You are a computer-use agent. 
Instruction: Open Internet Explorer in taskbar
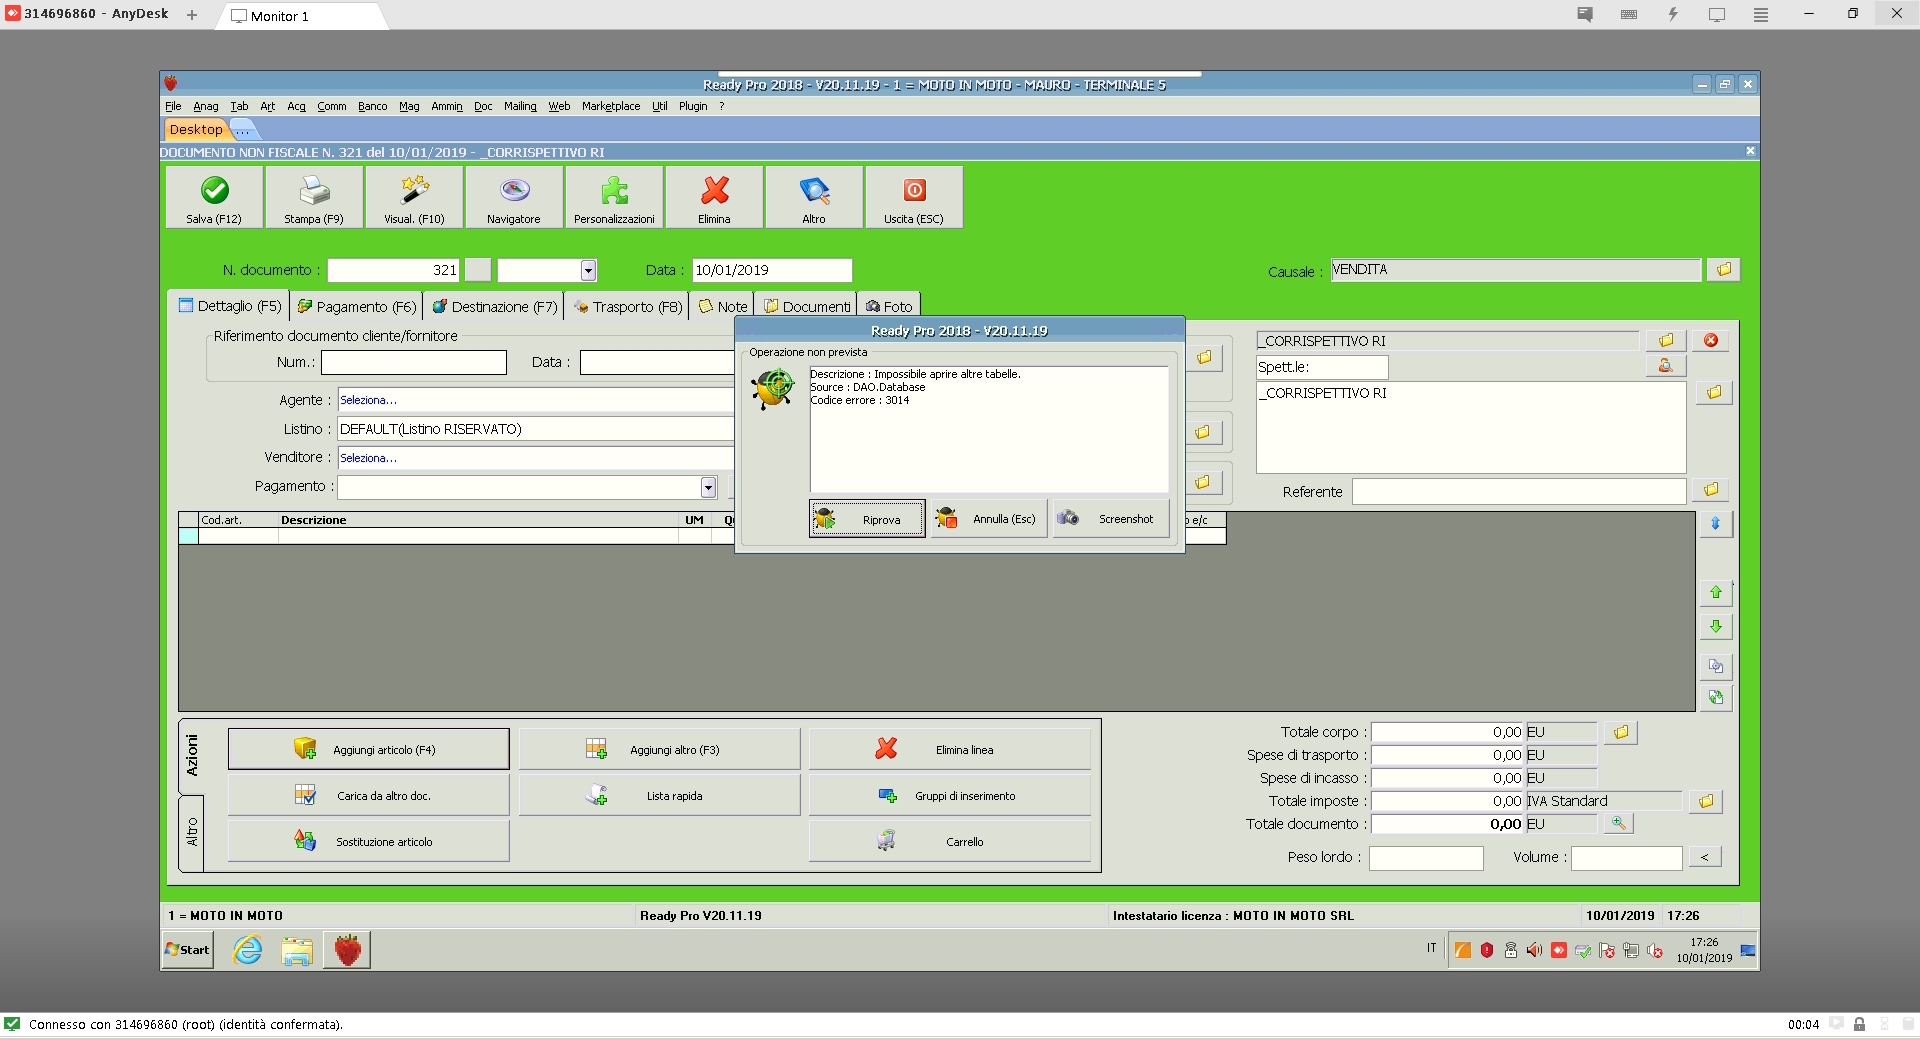coord(248,950)
